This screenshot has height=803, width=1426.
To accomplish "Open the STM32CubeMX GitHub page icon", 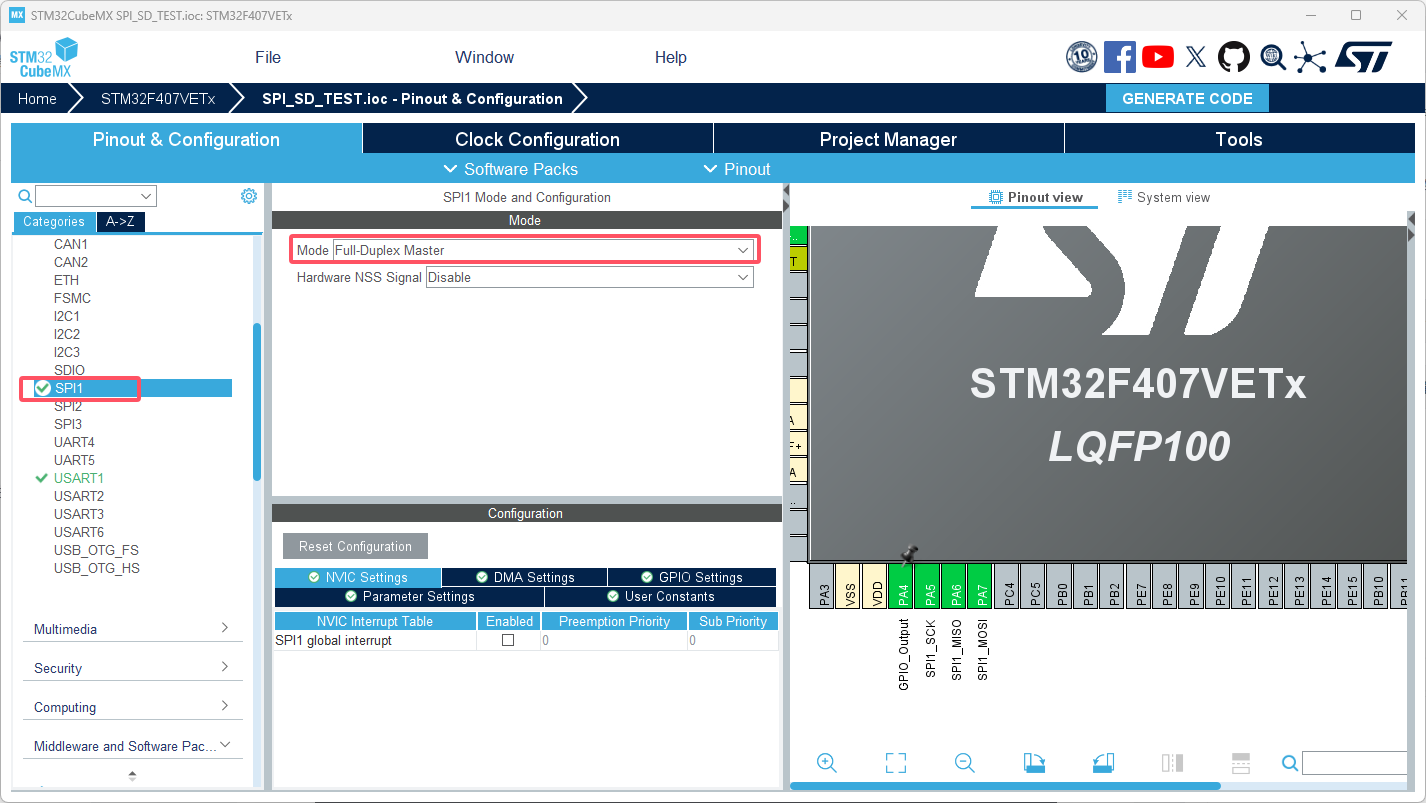I will [1233, 57].
